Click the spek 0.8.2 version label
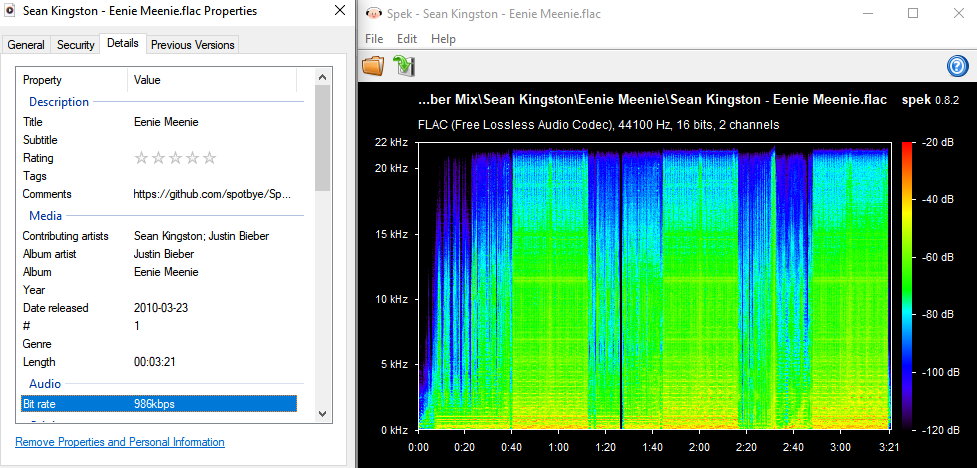The image size is (977, 468). pos(930,100)
